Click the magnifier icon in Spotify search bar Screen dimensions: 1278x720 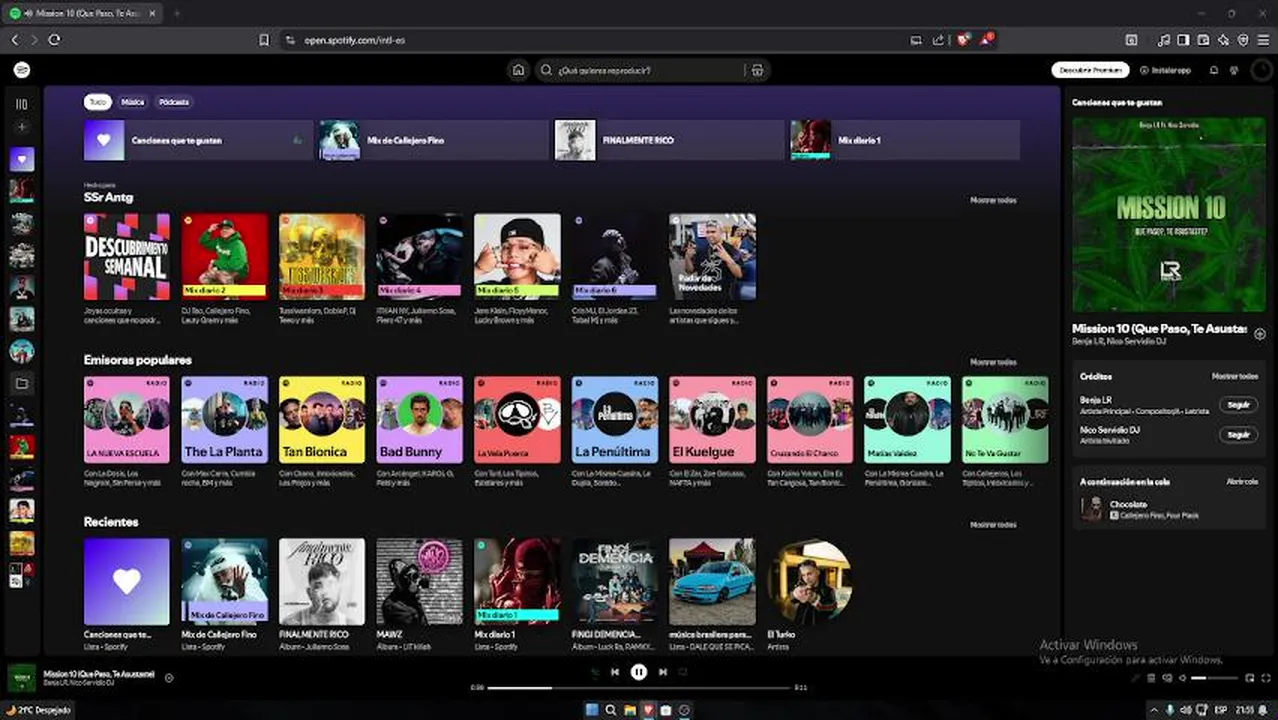(546, 70)
